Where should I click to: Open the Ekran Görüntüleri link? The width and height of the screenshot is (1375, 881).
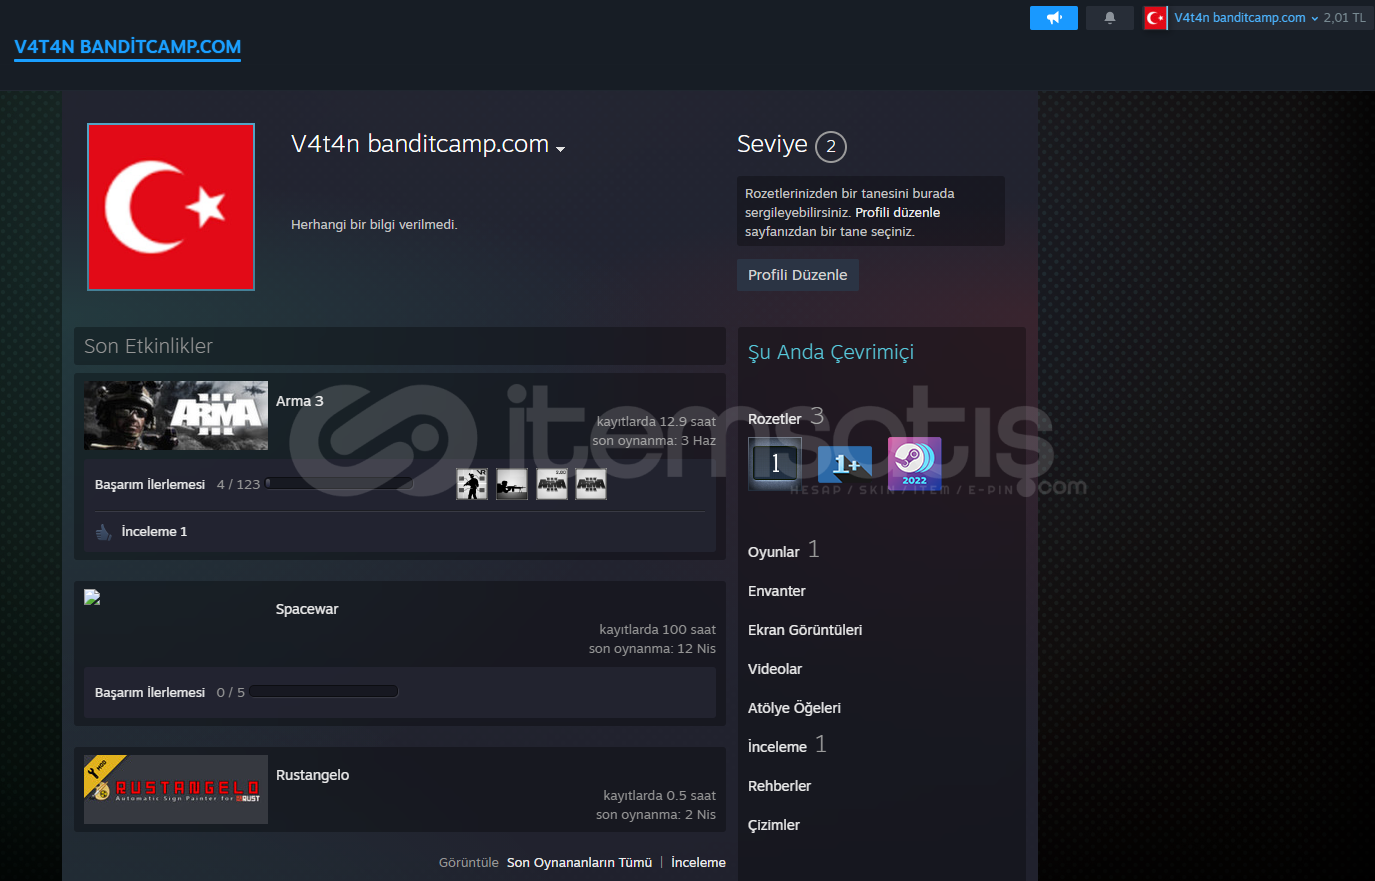click(x=805, y=630)
